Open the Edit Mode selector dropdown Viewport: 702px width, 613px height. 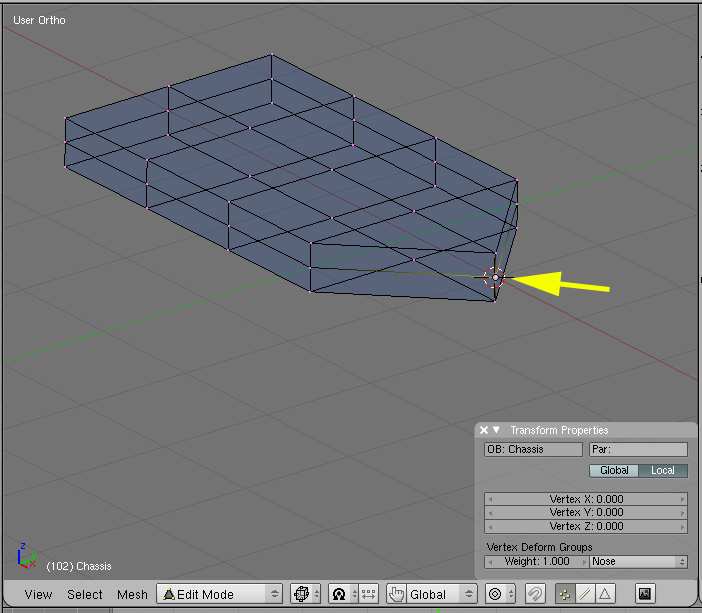[x=219, y=594]
